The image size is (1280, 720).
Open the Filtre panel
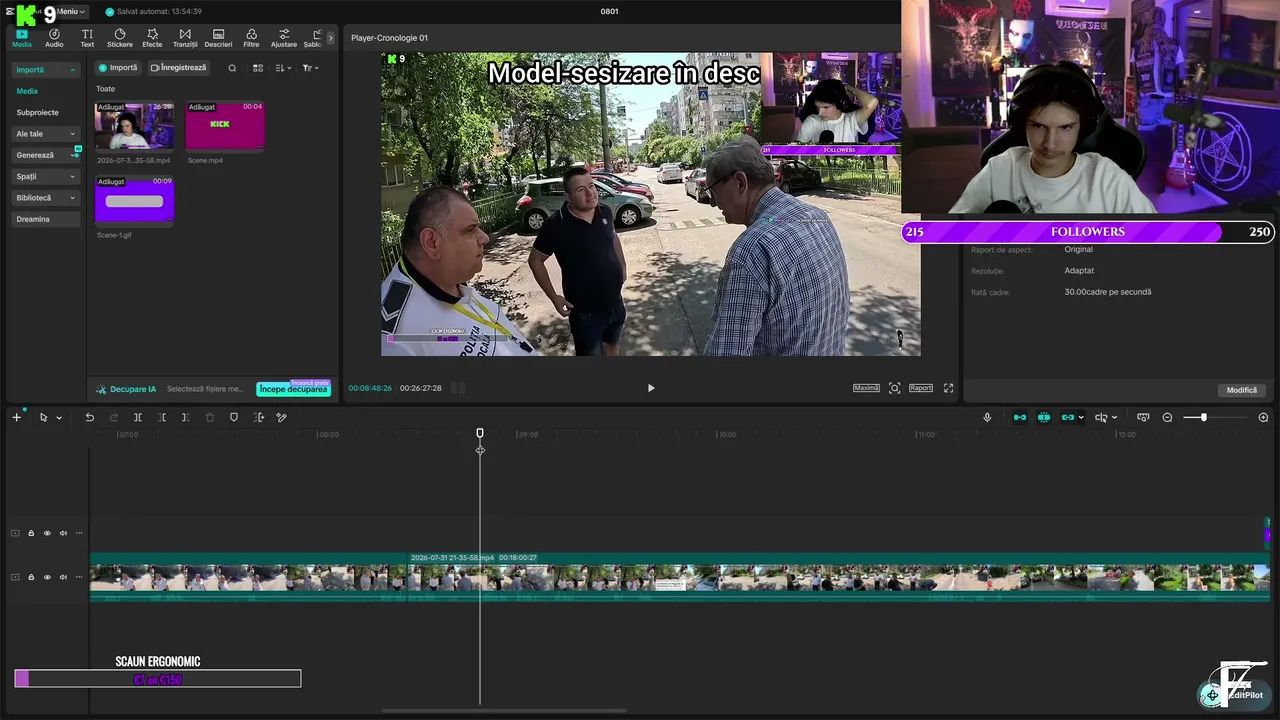pyautogui.click(x=251, y=38)
